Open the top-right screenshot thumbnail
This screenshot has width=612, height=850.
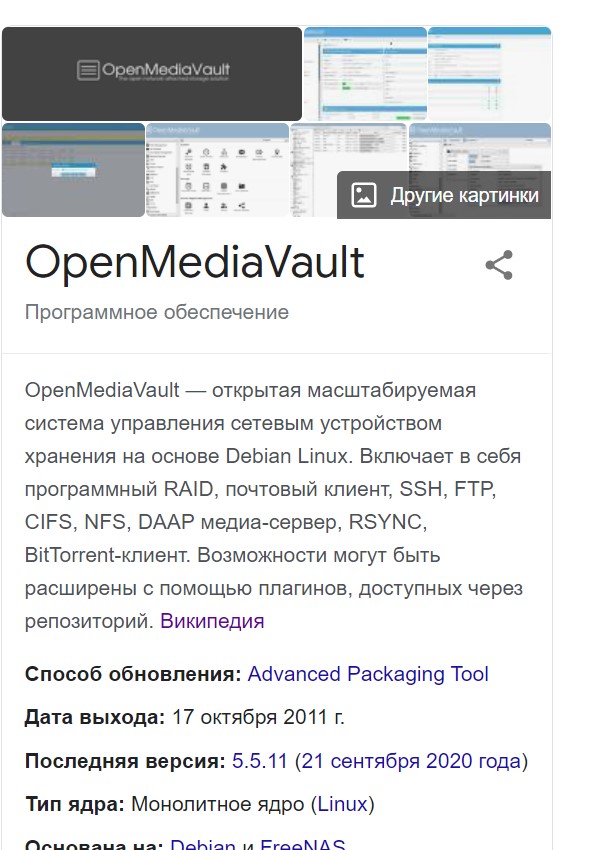pyautogui.click(x=489, y=74)
